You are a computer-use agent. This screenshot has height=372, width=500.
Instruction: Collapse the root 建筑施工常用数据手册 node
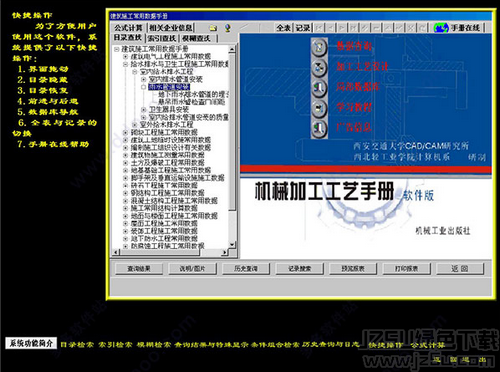[x=117, y=49]
